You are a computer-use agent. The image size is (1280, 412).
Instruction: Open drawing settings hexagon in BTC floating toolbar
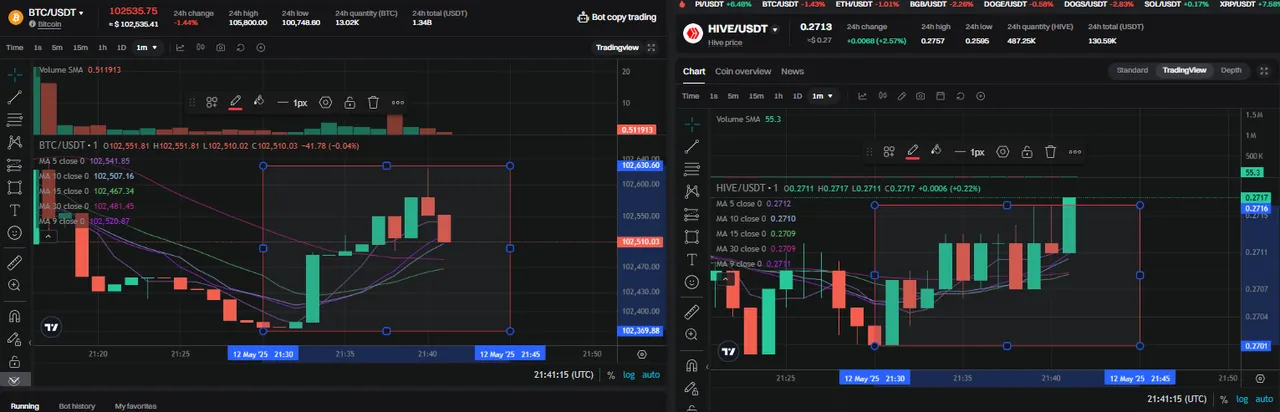pyautogui.click(x=327, y=102)
